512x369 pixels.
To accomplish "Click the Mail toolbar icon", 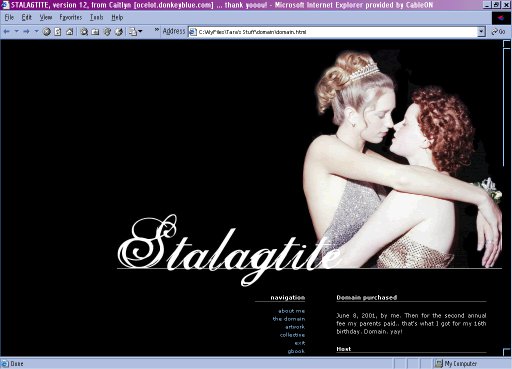I will pyautogui.click(x=134, y=32).
